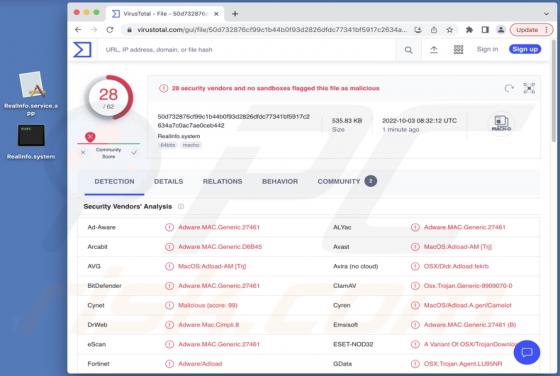Reload the page with the refresh icon

coord(110,30)
